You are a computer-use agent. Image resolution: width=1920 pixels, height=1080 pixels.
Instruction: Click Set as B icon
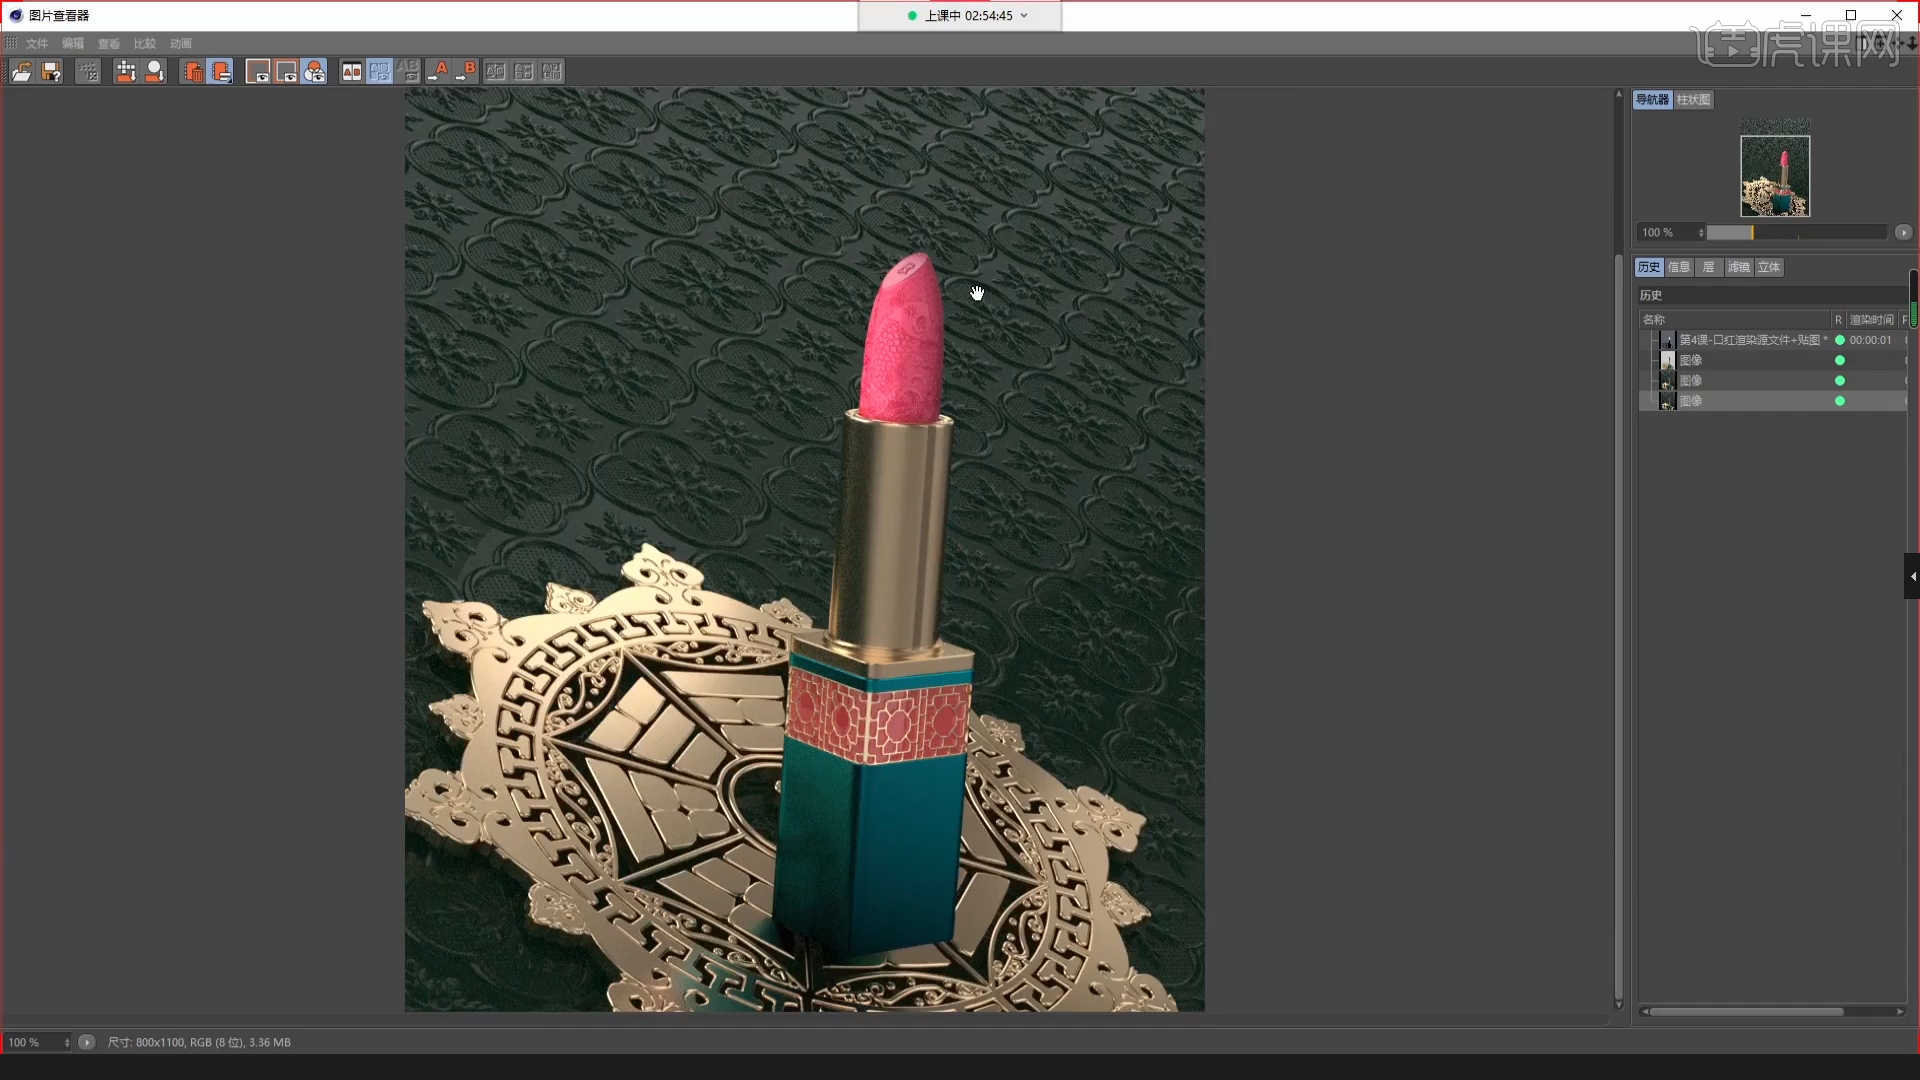[x=466, y=71]
